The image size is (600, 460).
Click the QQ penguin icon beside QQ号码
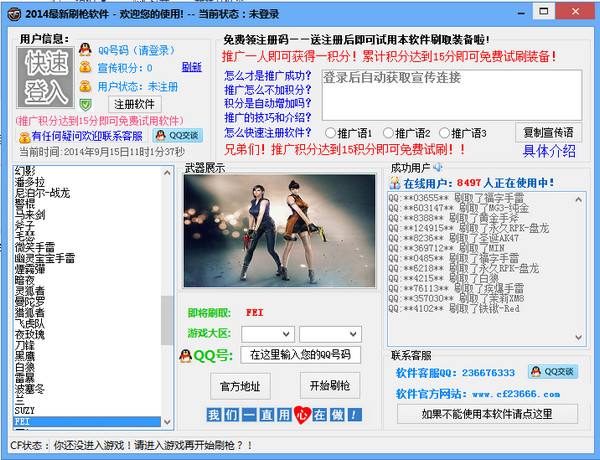(x=85, y=50)
